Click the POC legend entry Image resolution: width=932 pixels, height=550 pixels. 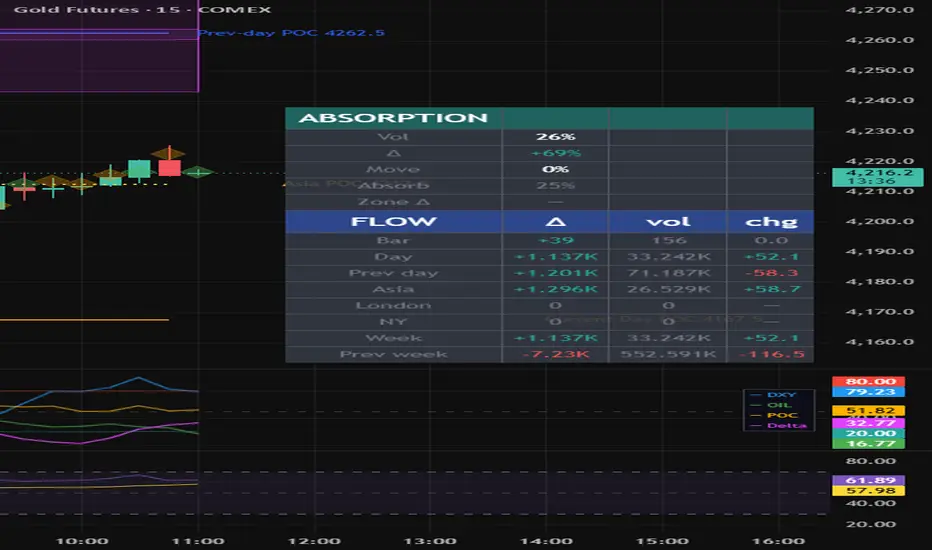(x=773, y=415)
